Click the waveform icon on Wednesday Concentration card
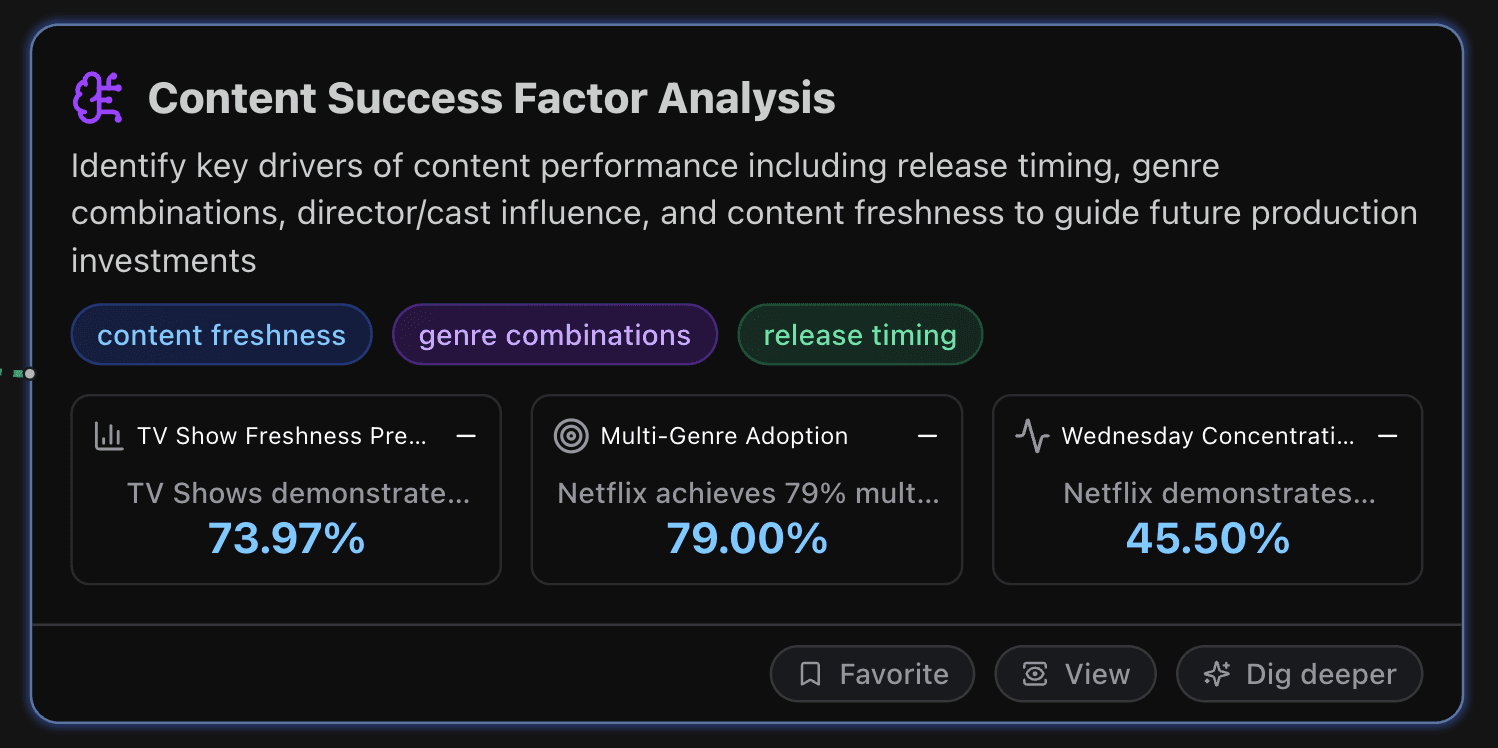This screenshot has width=1498, height=748. coord(1031,435)
